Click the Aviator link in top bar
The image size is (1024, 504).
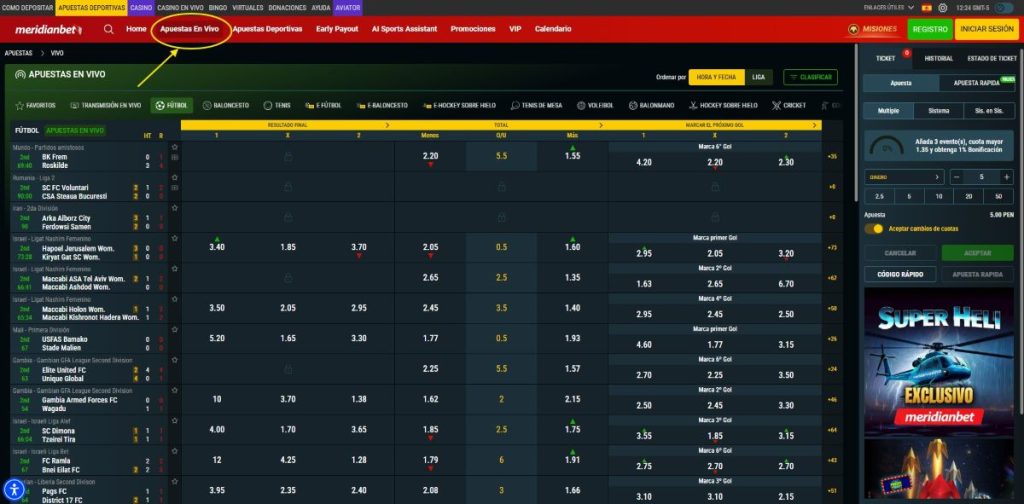pyautogui.click(x=347, y=8)
